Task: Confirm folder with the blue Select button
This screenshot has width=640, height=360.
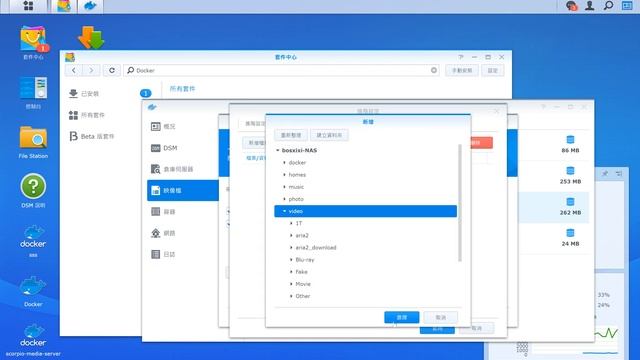Action: 402,317
